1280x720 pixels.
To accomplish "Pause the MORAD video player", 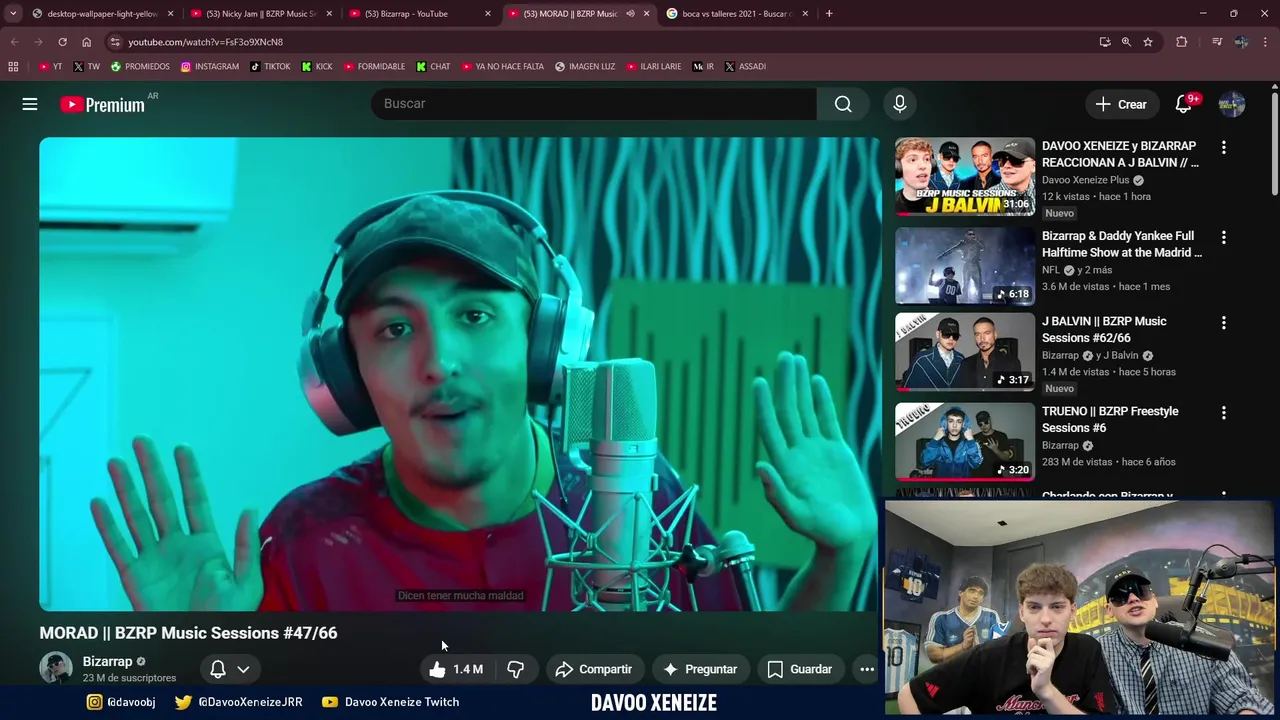I will pos(459,374).
